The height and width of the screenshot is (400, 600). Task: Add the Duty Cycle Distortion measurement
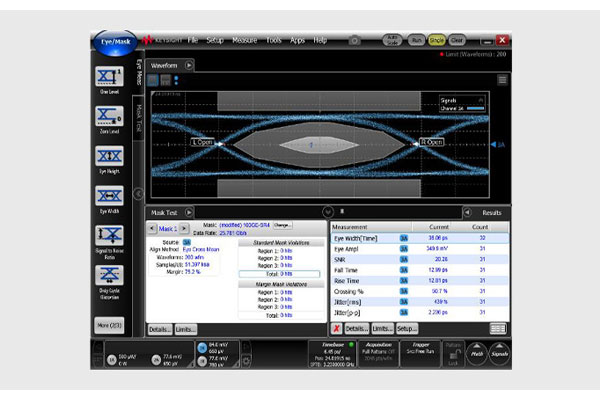coord(109,275)
